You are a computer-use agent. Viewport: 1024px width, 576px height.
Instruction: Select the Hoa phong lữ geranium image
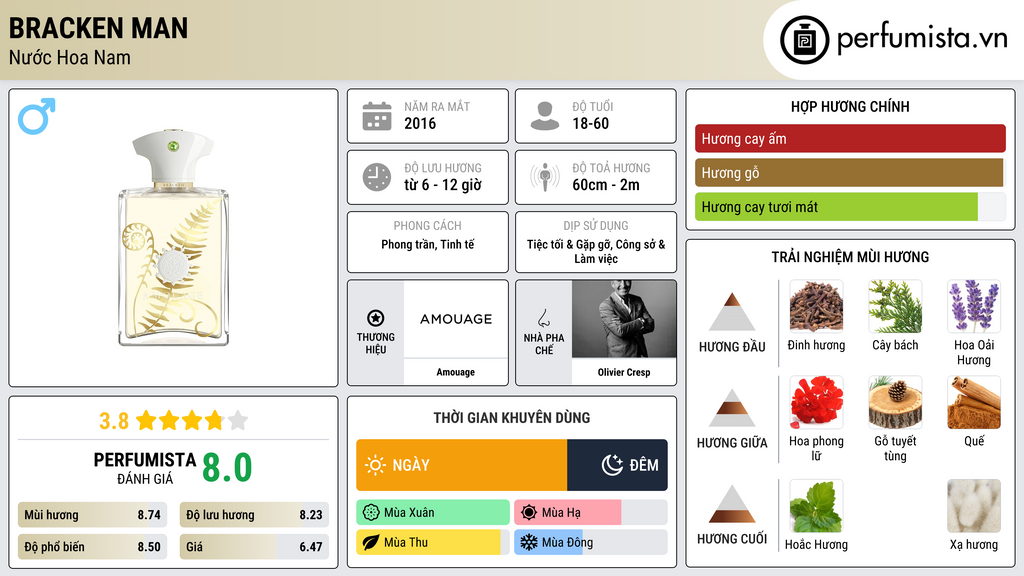click(816, 402)
